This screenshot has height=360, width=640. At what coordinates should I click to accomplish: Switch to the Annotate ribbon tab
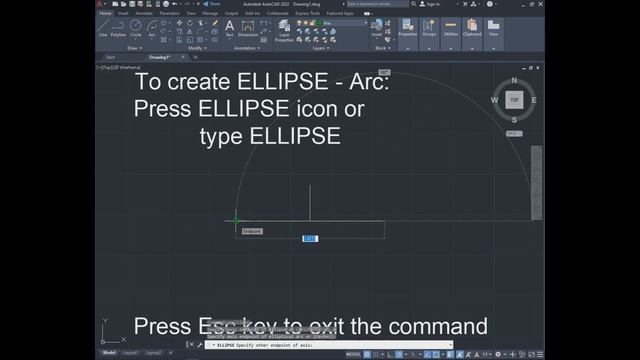[x=144, y=13]
